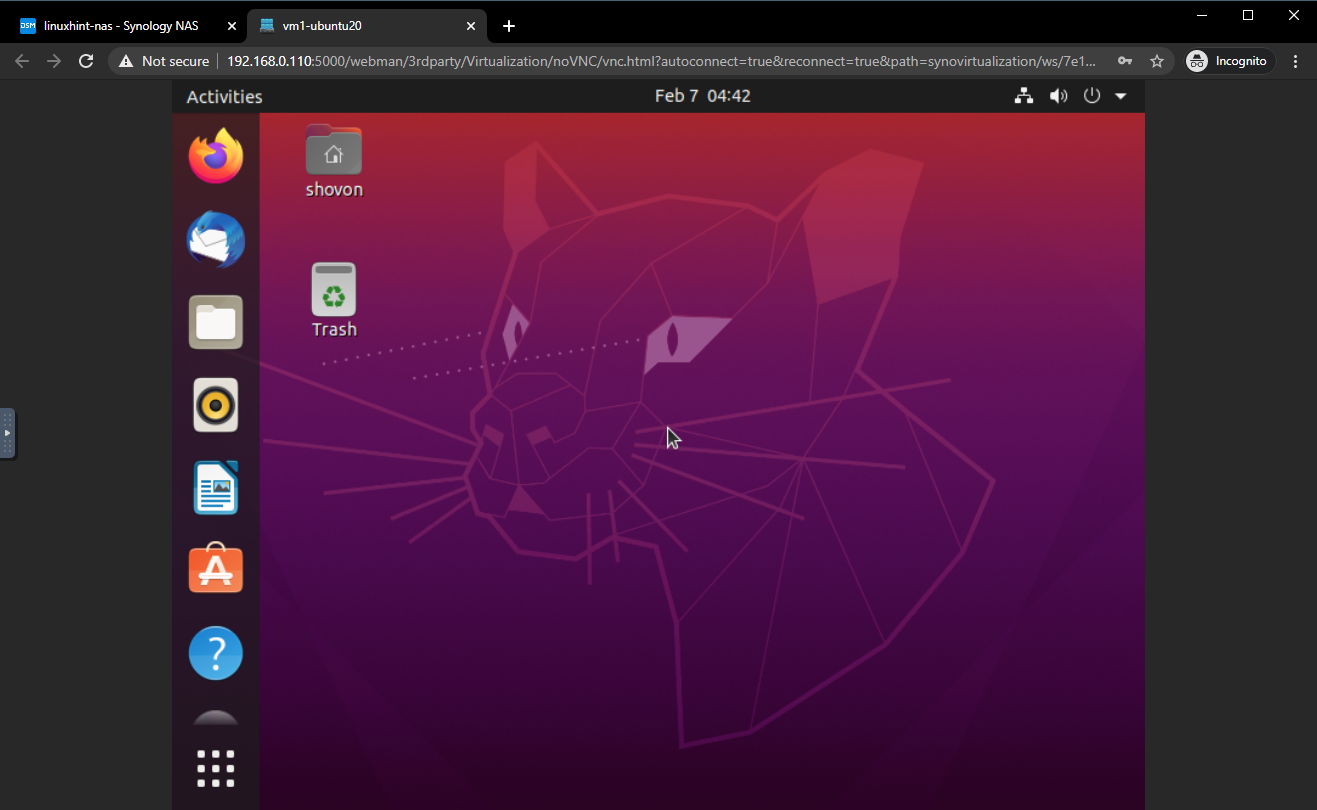Open the clock showing Feb 7 04:42
The height and width of the screenshot is (810, 1317).
(x=702, y=96)
